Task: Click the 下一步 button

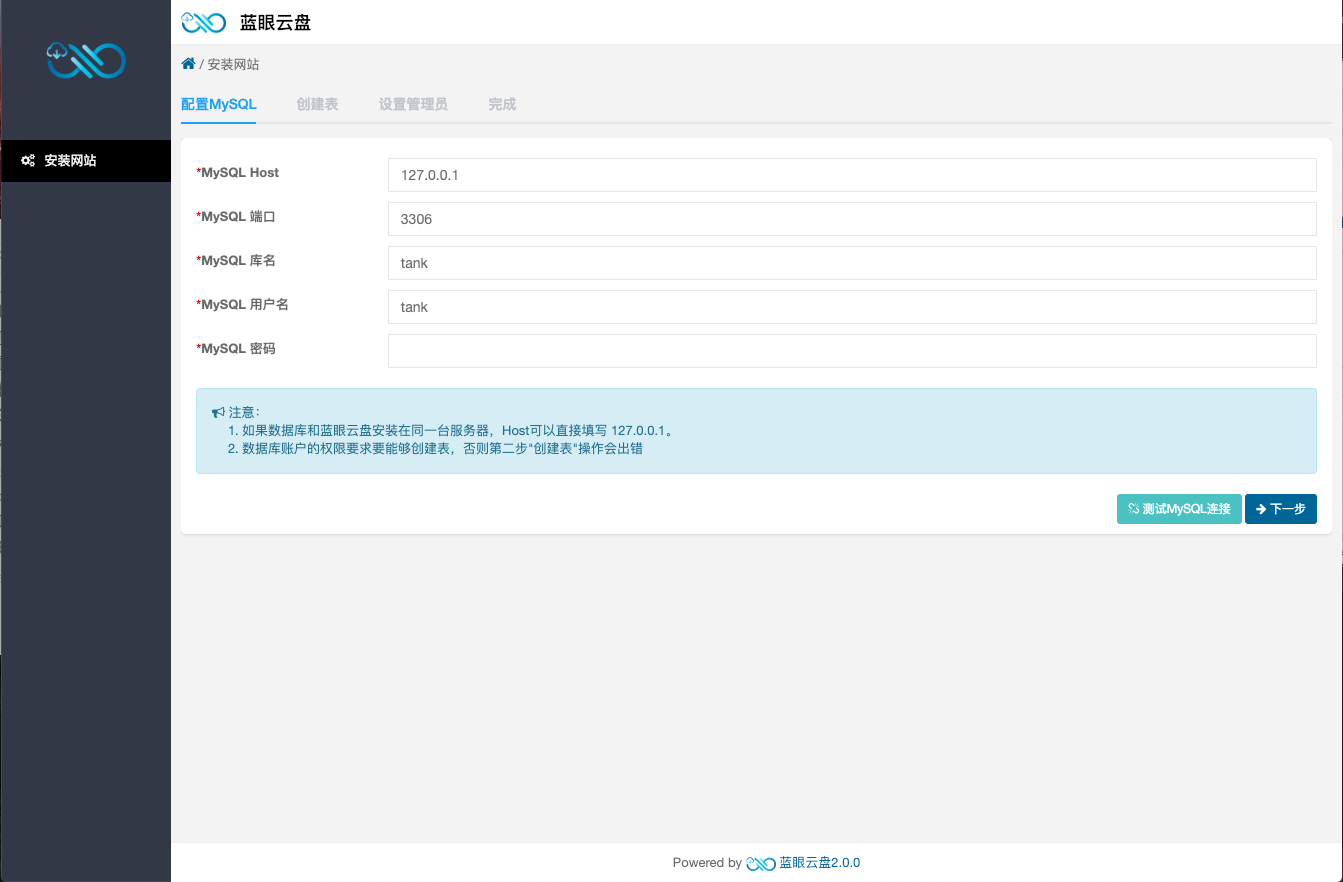Action: click(x=1280, y=509)
